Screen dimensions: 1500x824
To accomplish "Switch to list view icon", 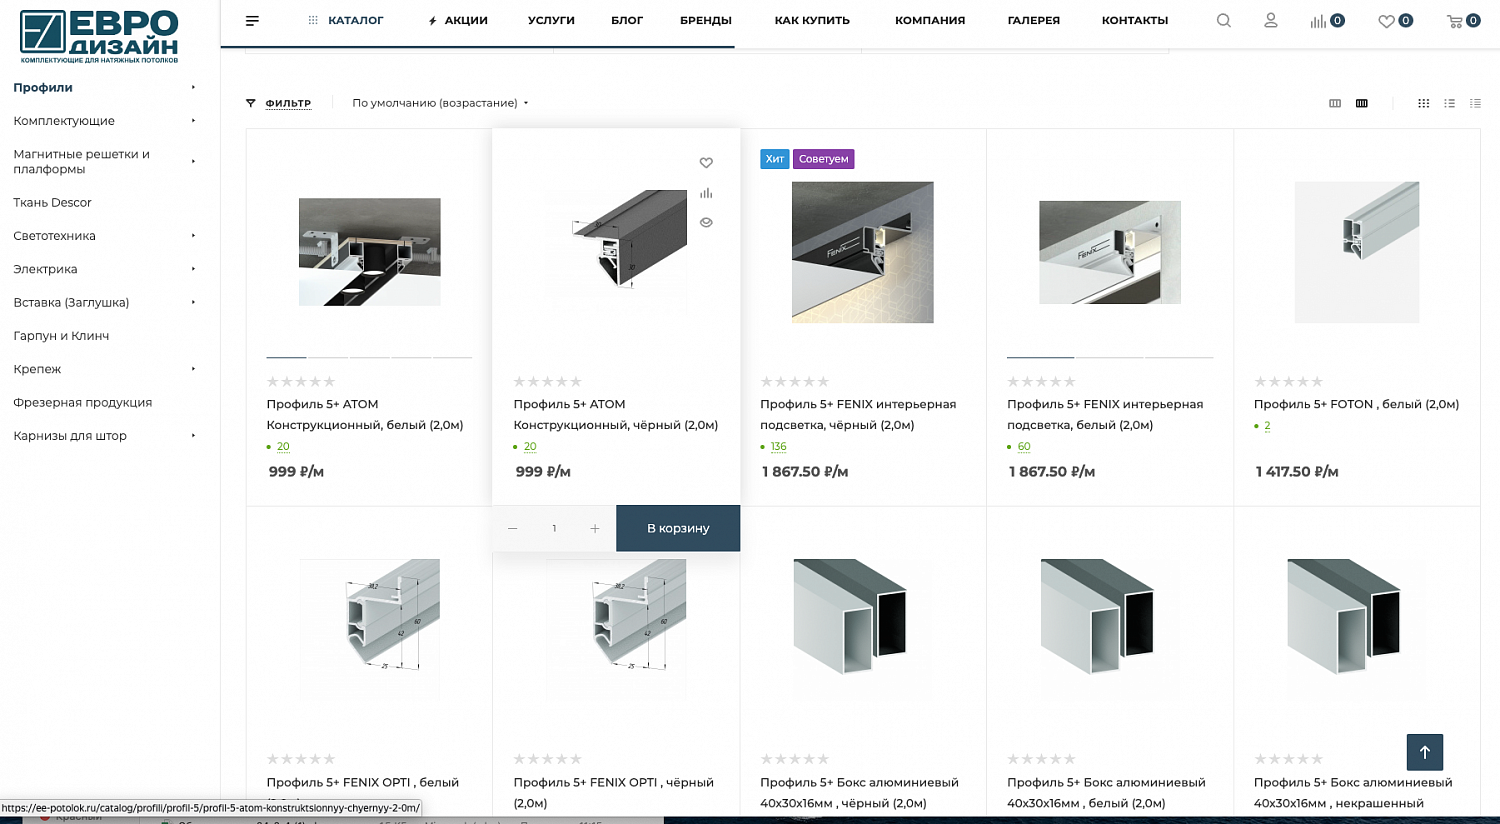I will pos(1449,103).
